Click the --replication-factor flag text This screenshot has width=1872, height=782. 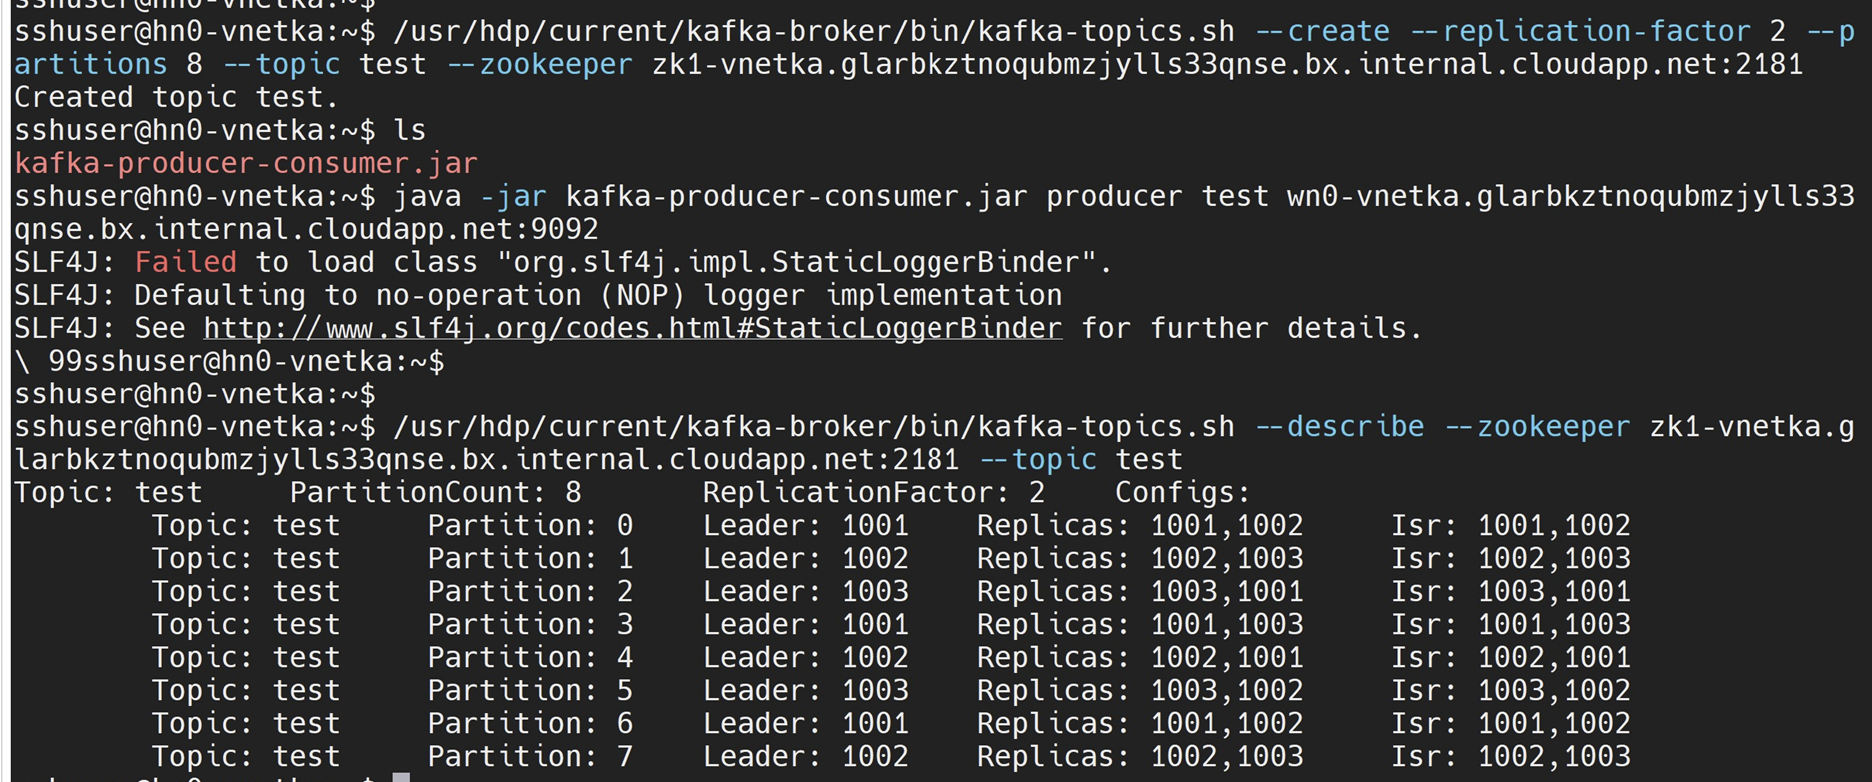pos(1580,31)
